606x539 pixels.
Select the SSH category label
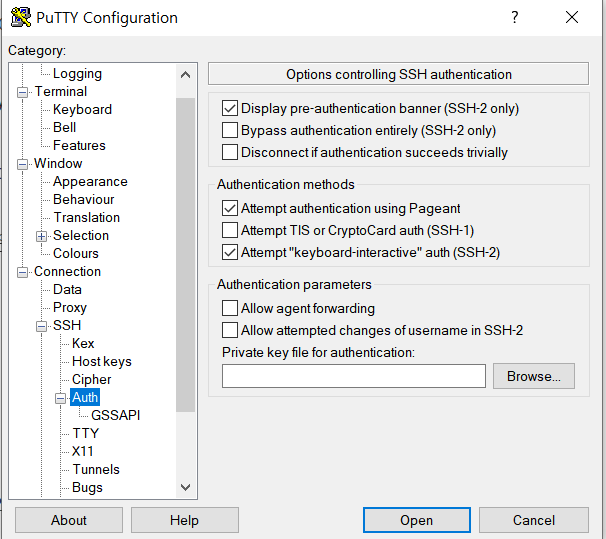[67, 325]
